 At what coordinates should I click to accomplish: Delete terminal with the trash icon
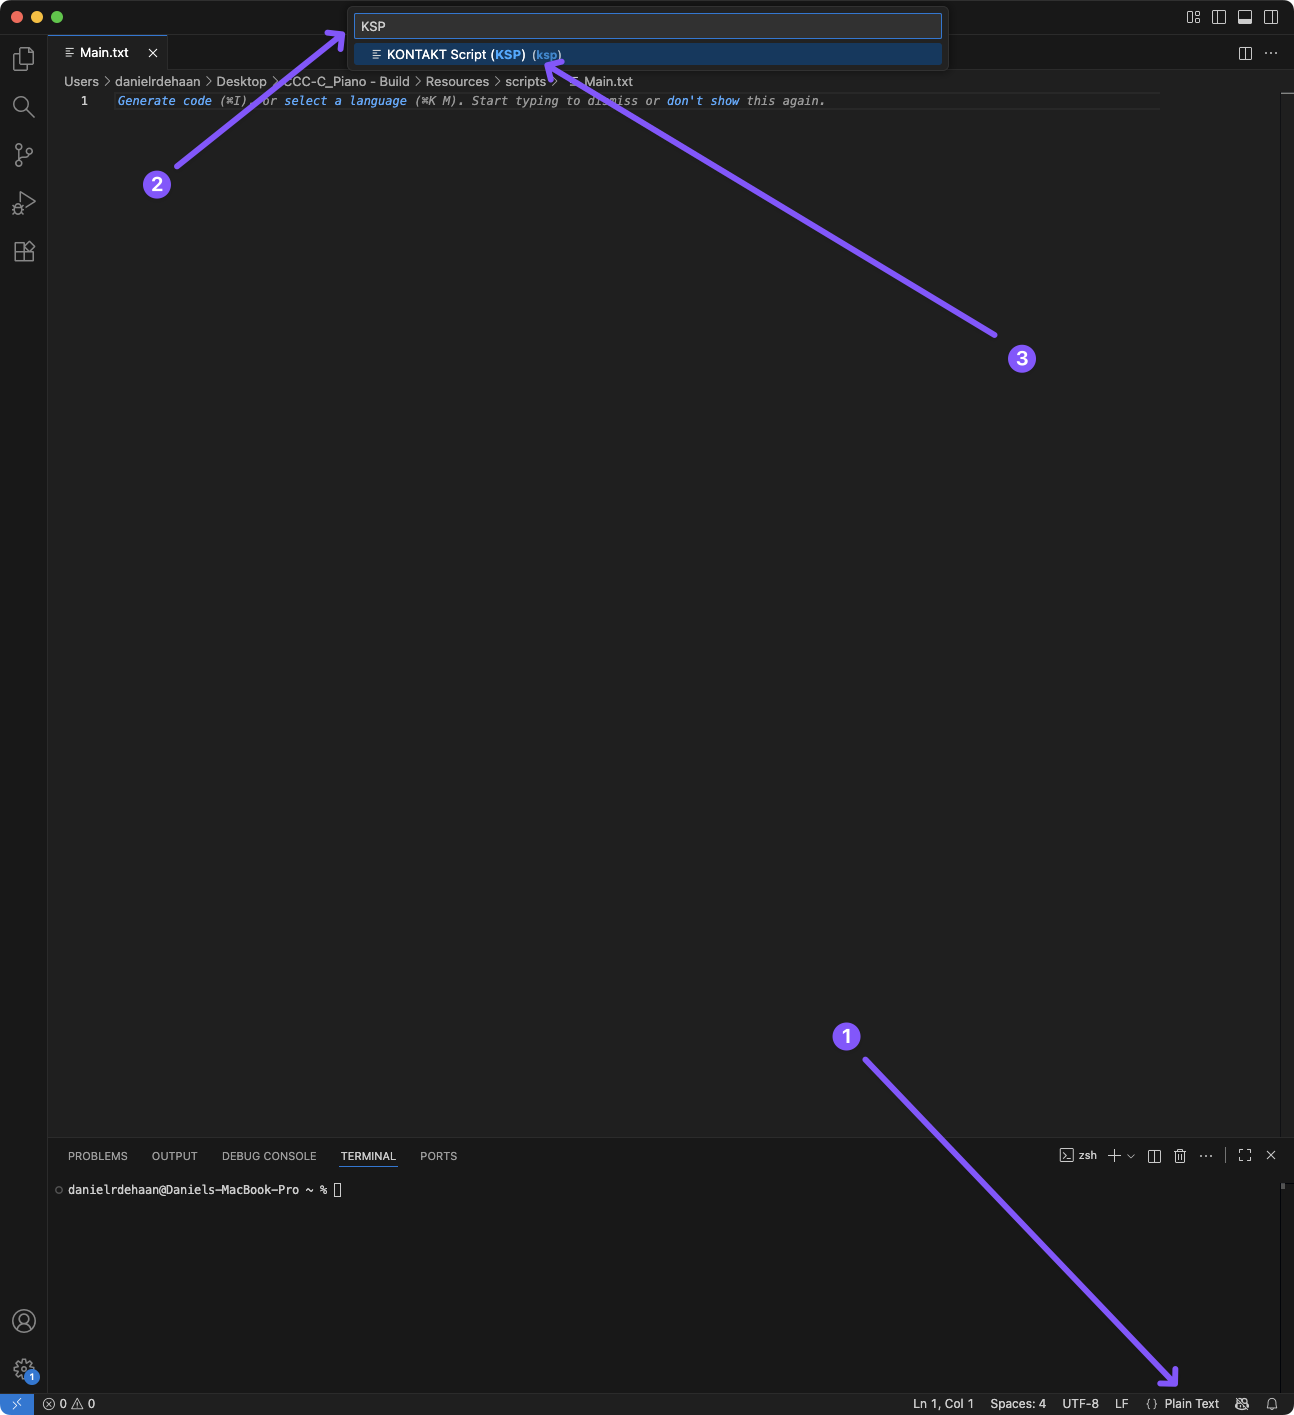1180,1156
